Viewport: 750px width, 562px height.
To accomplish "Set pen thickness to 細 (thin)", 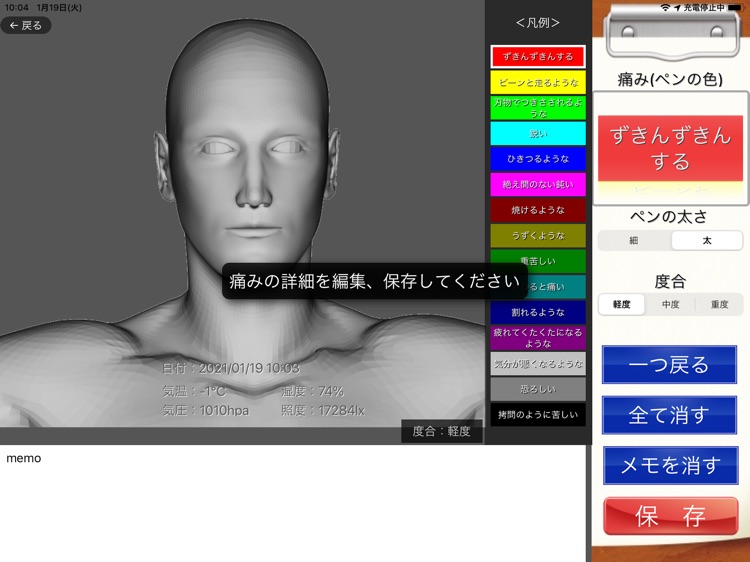I will coord(634,241).
